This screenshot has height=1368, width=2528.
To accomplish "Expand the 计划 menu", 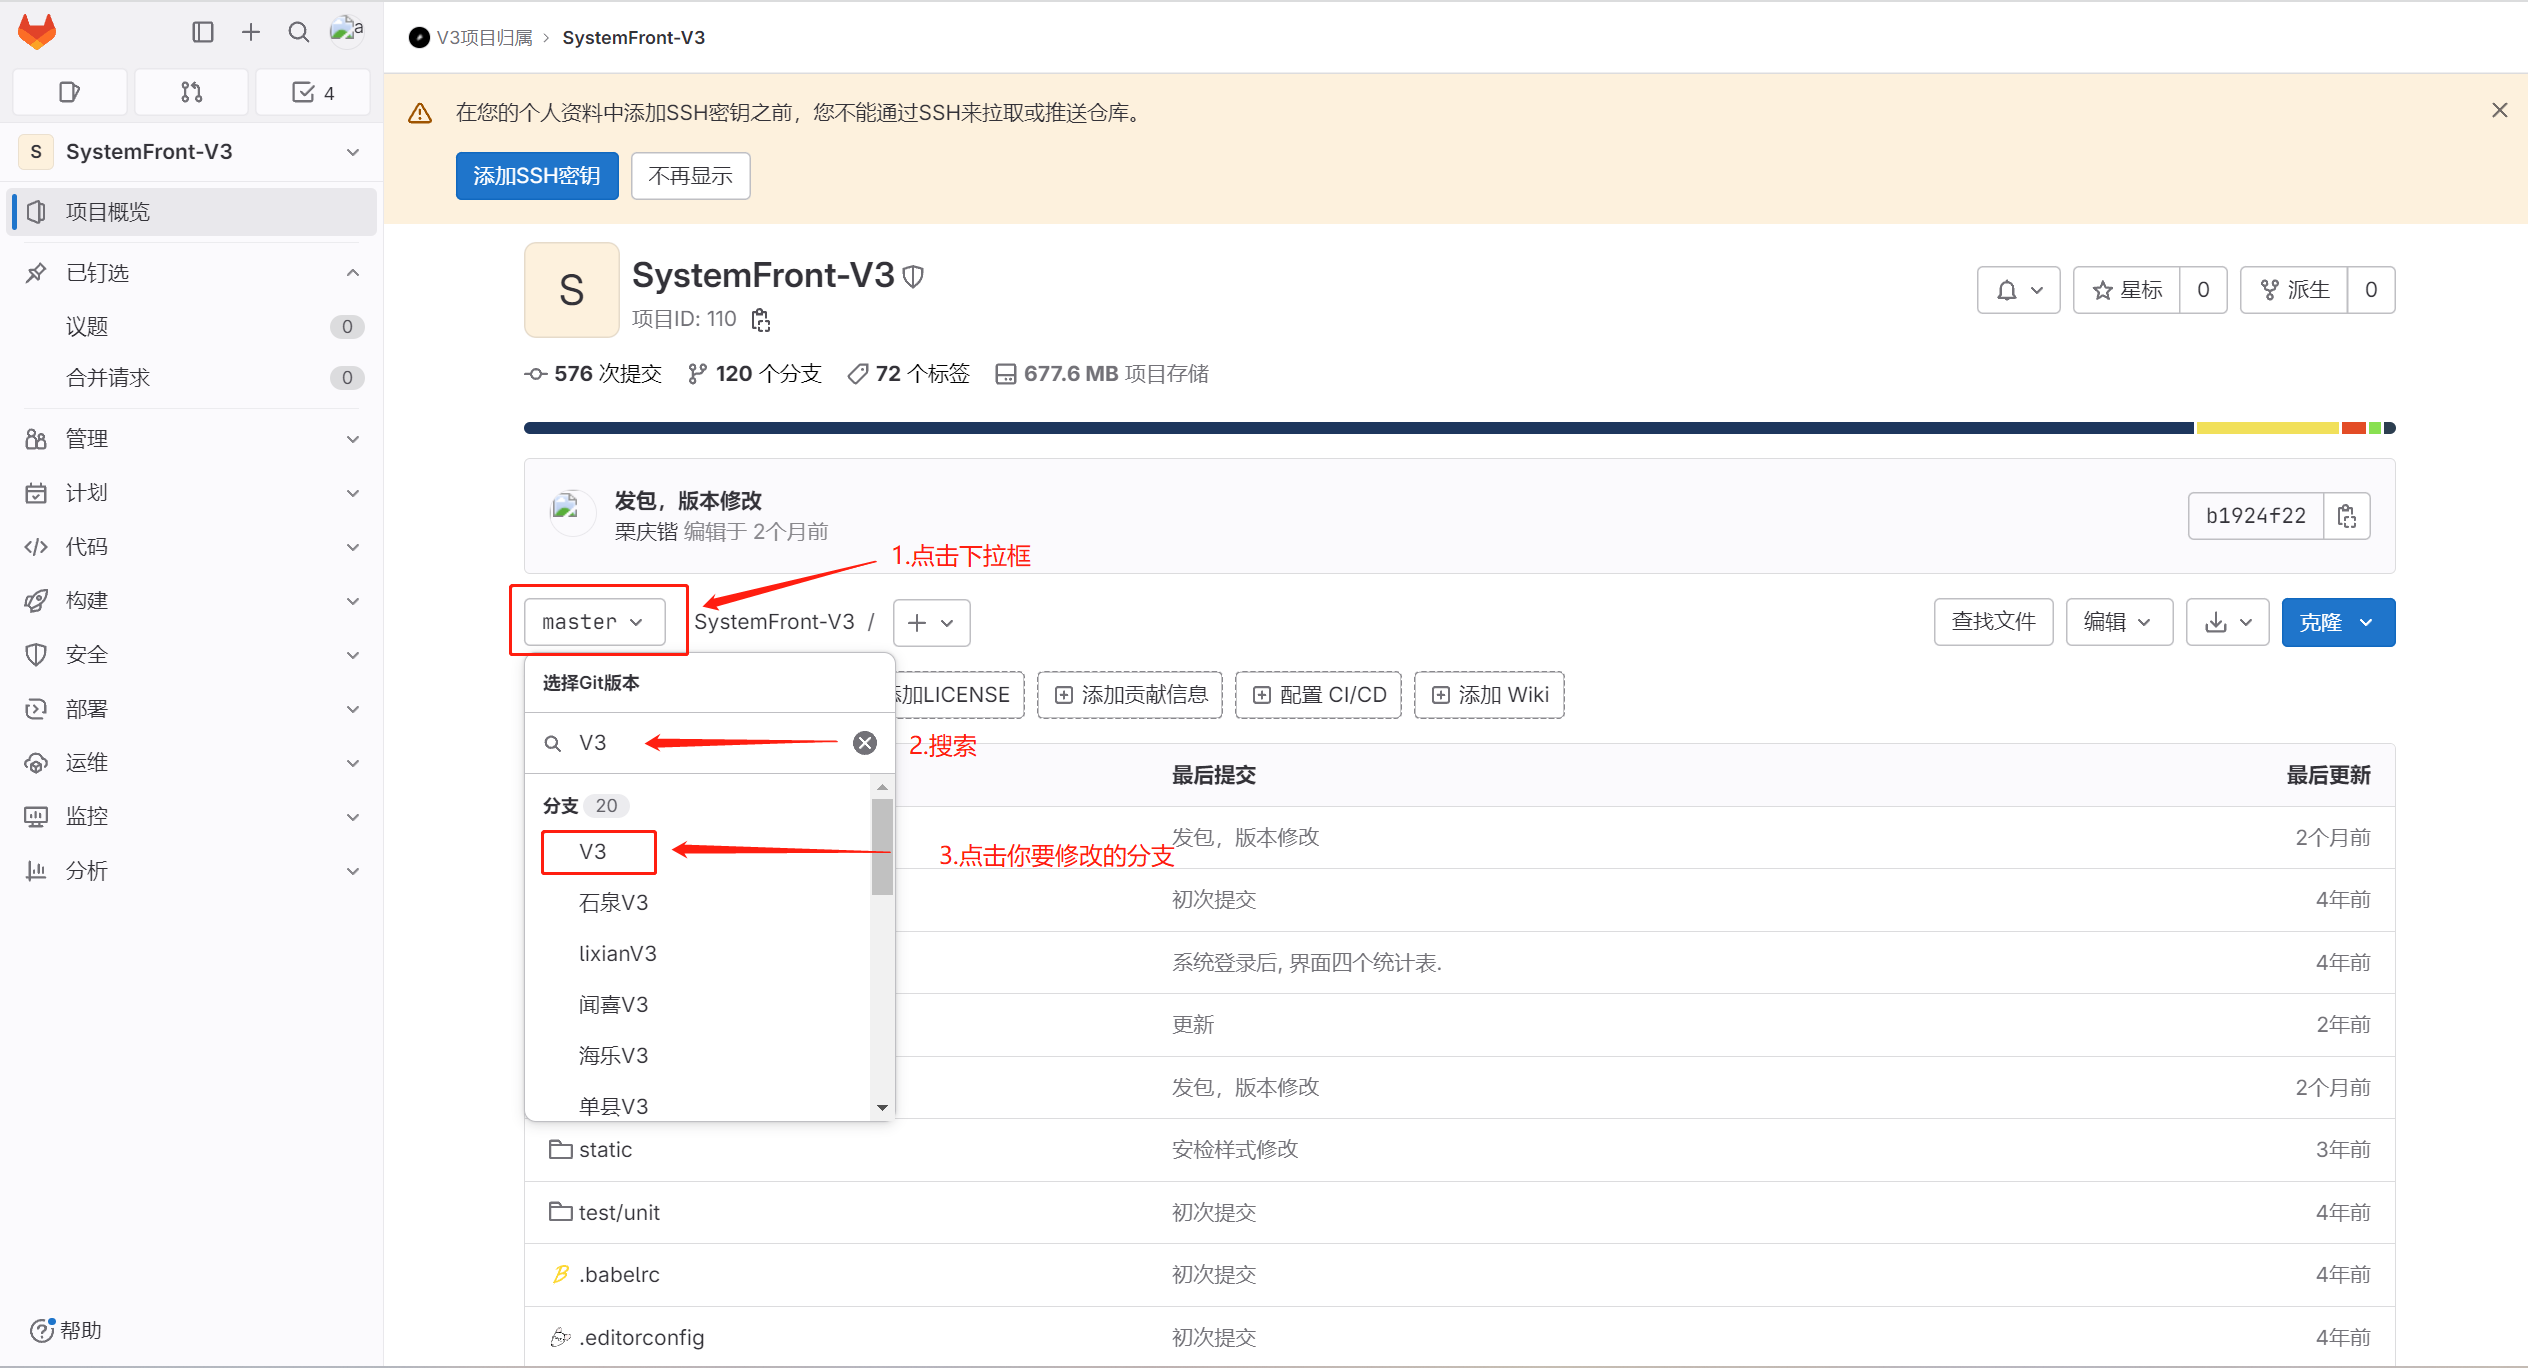I will click(x=190, y=493).
